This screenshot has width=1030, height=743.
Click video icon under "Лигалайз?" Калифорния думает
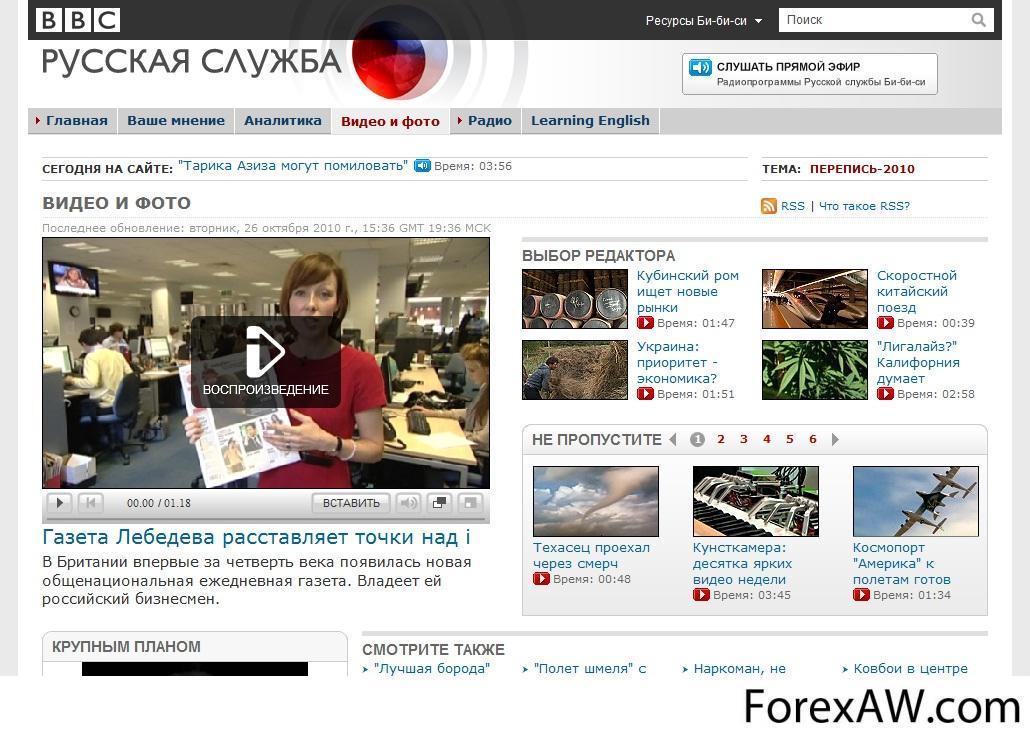click(885, 394)
